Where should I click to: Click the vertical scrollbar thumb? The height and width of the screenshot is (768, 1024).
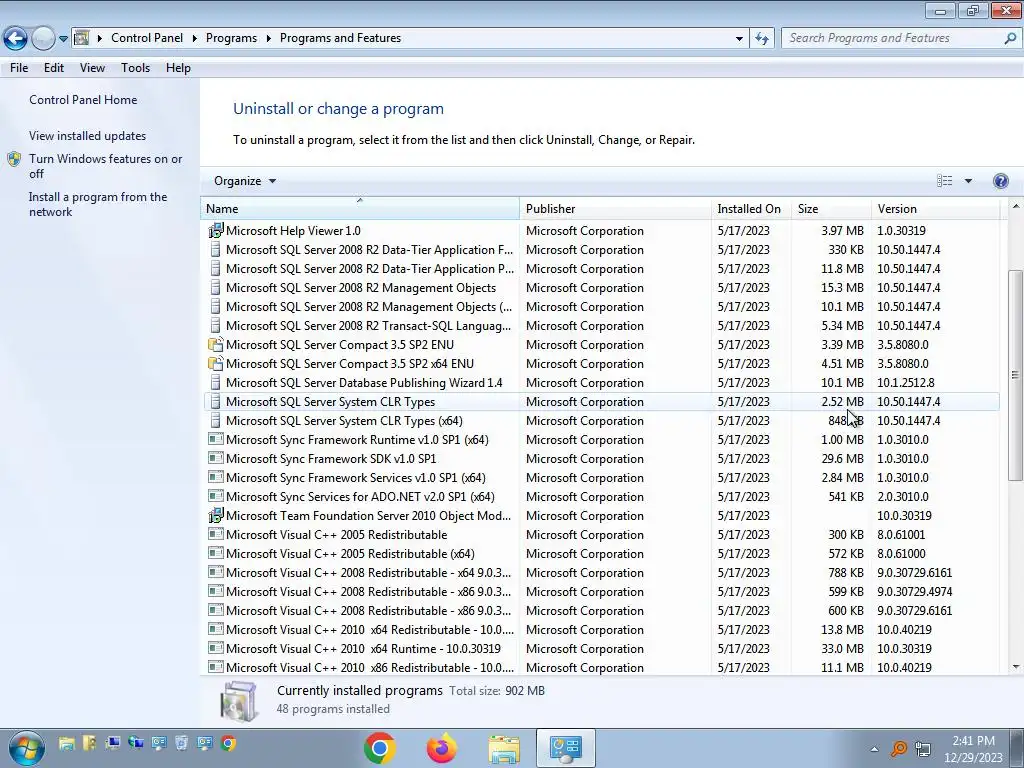tap(1016, 375)
